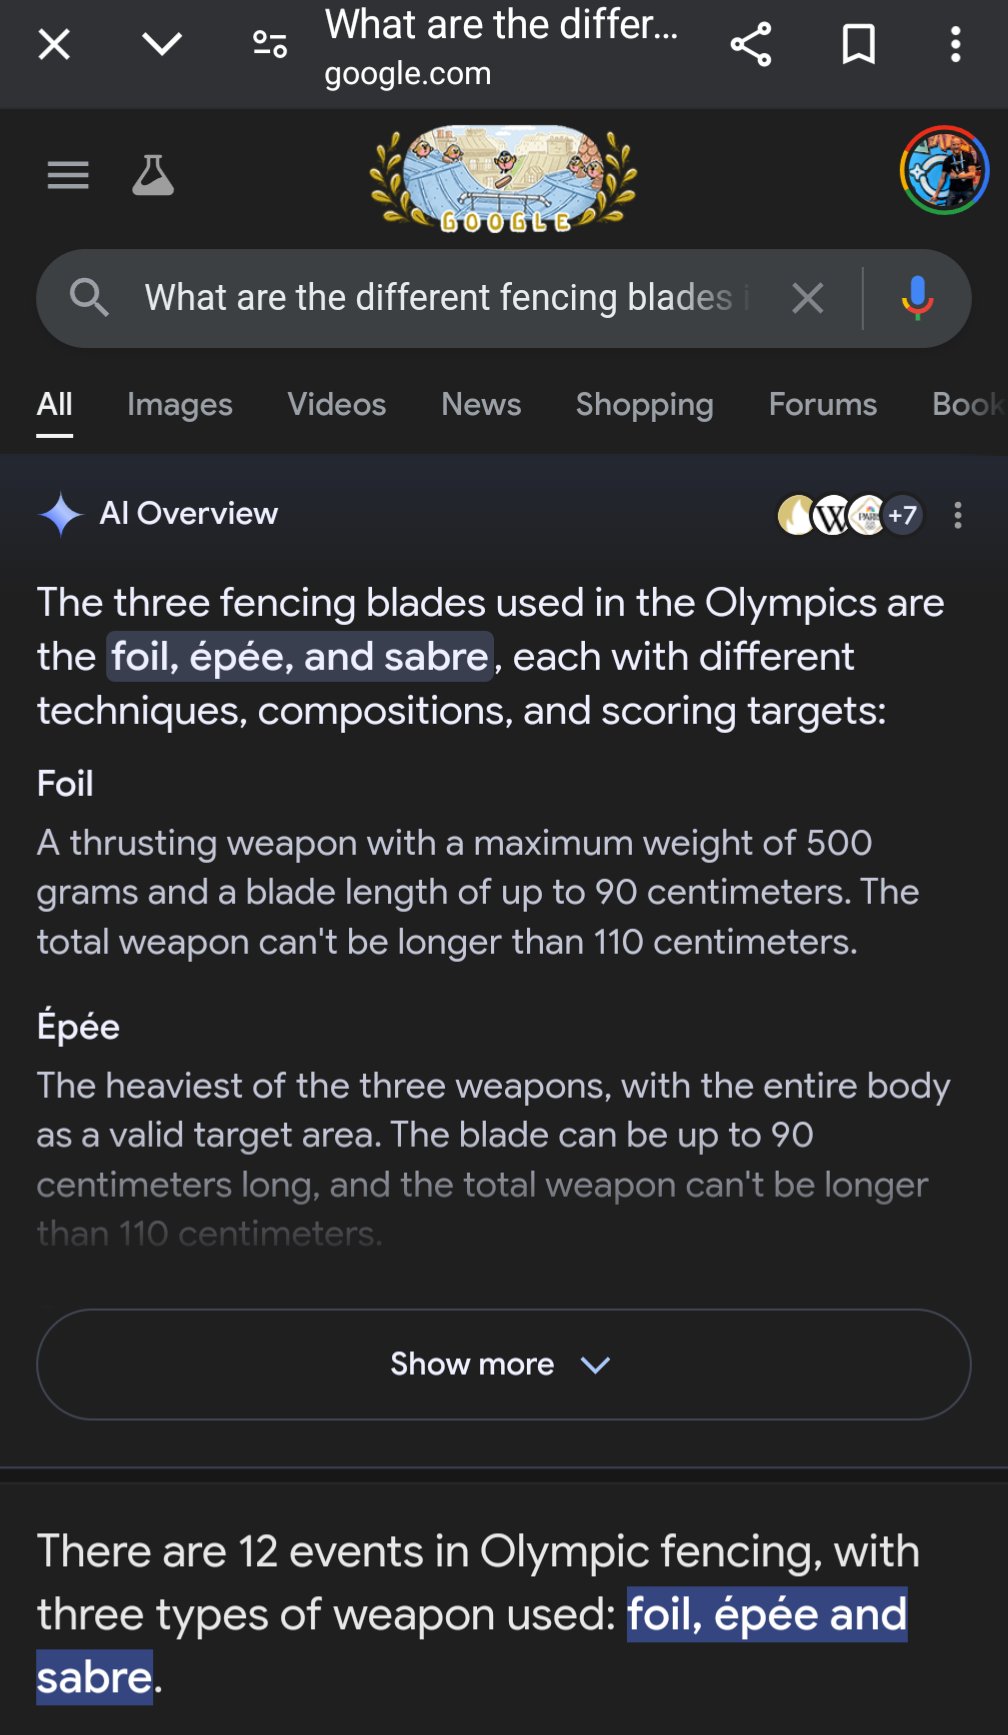Open the News tab
The image size is (1008, 1735).
(481, 405)
